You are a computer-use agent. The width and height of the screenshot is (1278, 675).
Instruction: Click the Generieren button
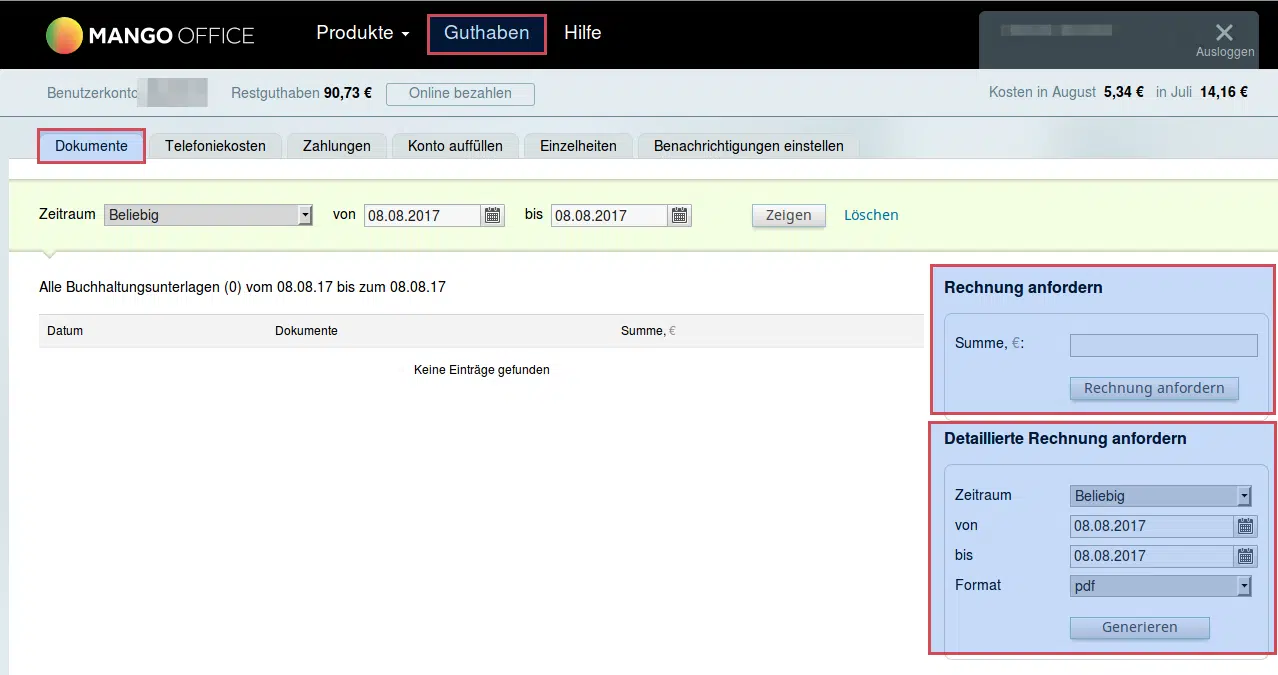point(1140,627)
